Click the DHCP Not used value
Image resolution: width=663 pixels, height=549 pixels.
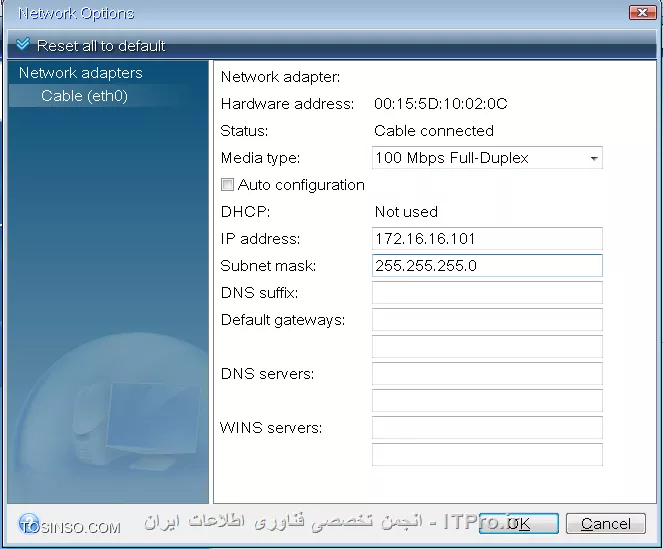406,211
